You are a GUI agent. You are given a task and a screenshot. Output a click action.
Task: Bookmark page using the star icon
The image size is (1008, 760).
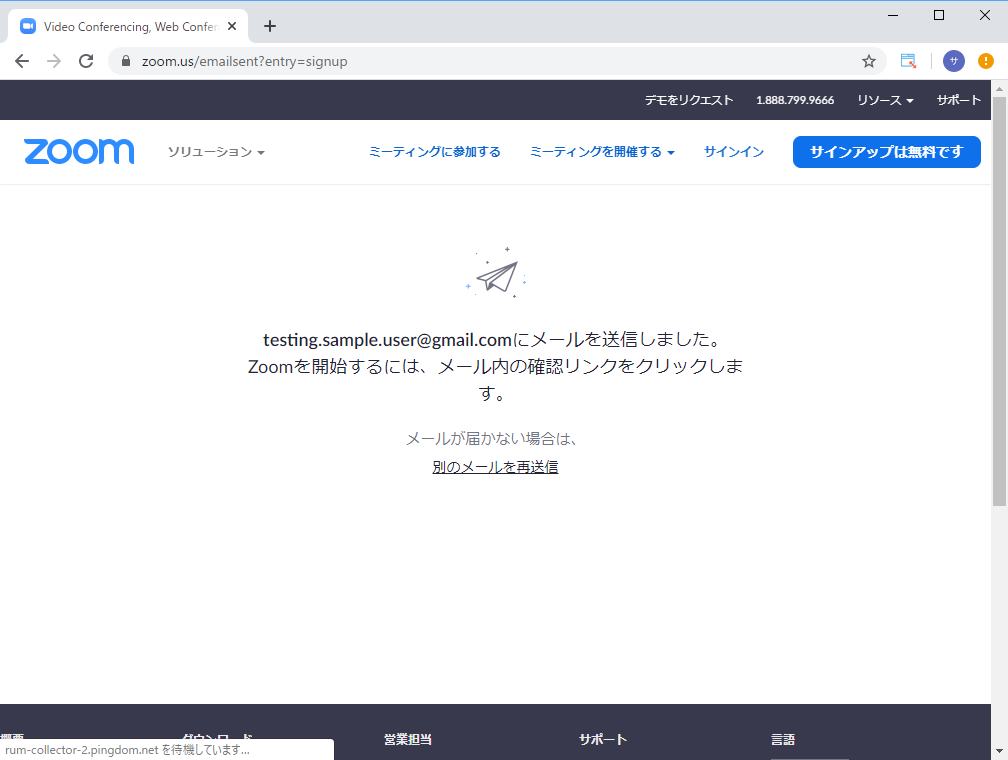pos(869,61)
